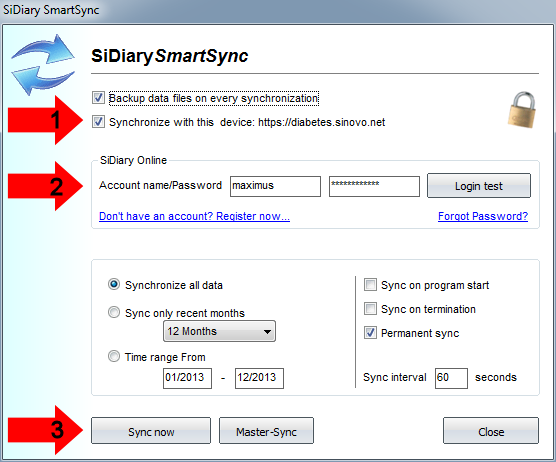Click the Sync interval seconds field
Viewport: 556px width, 462px height.
(451, 378)
